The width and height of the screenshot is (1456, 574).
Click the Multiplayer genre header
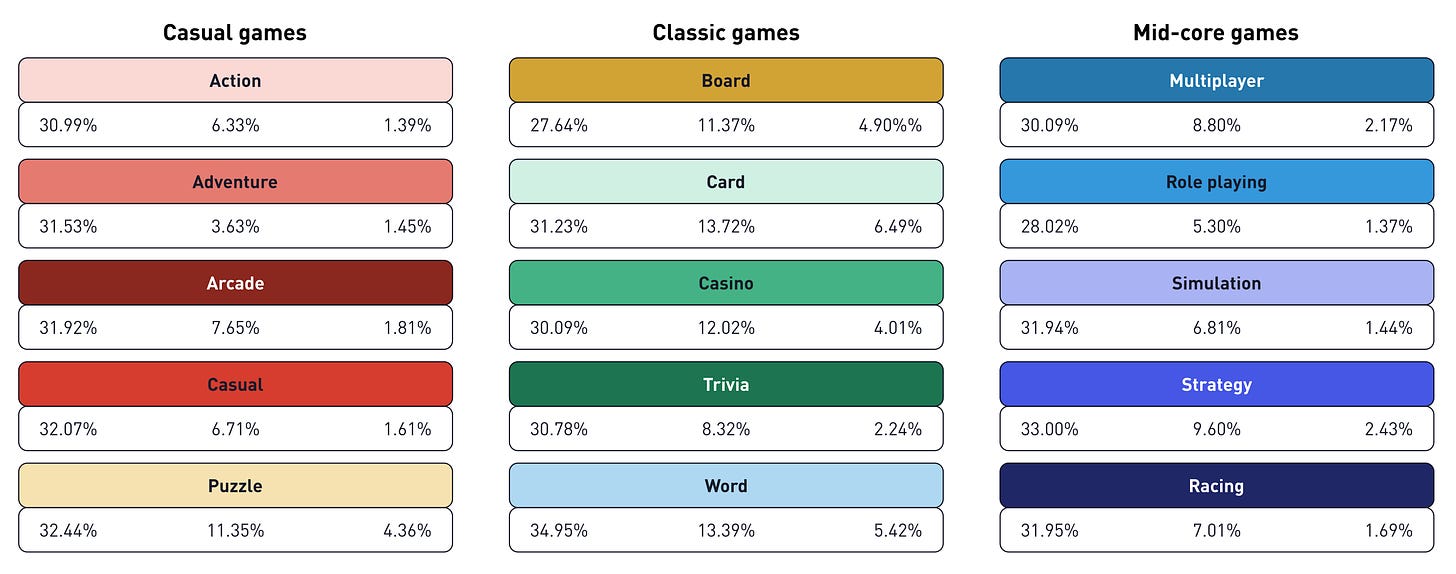click(1216, 81)
